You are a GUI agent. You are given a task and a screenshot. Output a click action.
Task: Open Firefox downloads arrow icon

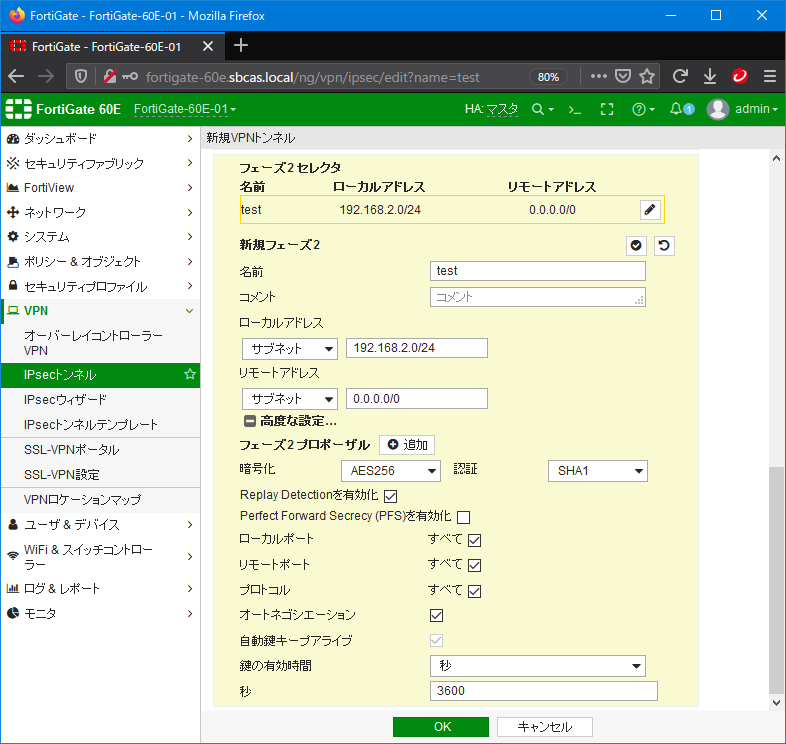[710, 76]
